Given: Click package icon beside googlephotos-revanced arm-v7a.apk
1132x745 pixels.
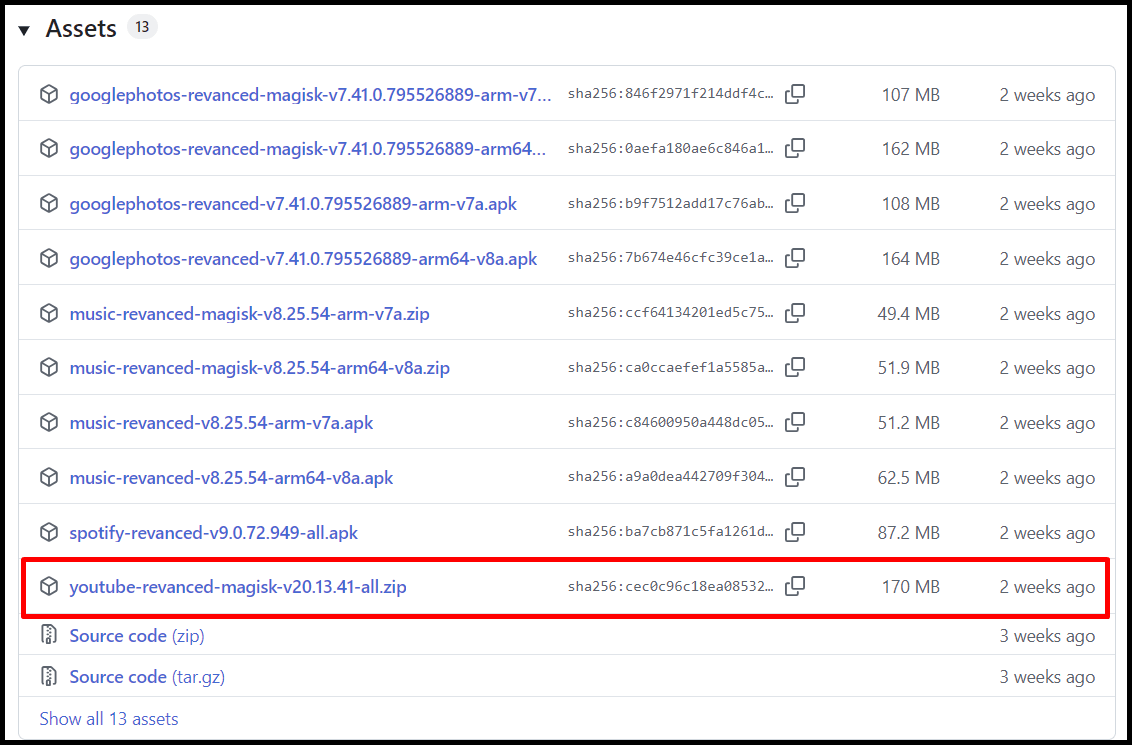Looking at the screenshot, I should pos(48,204).
